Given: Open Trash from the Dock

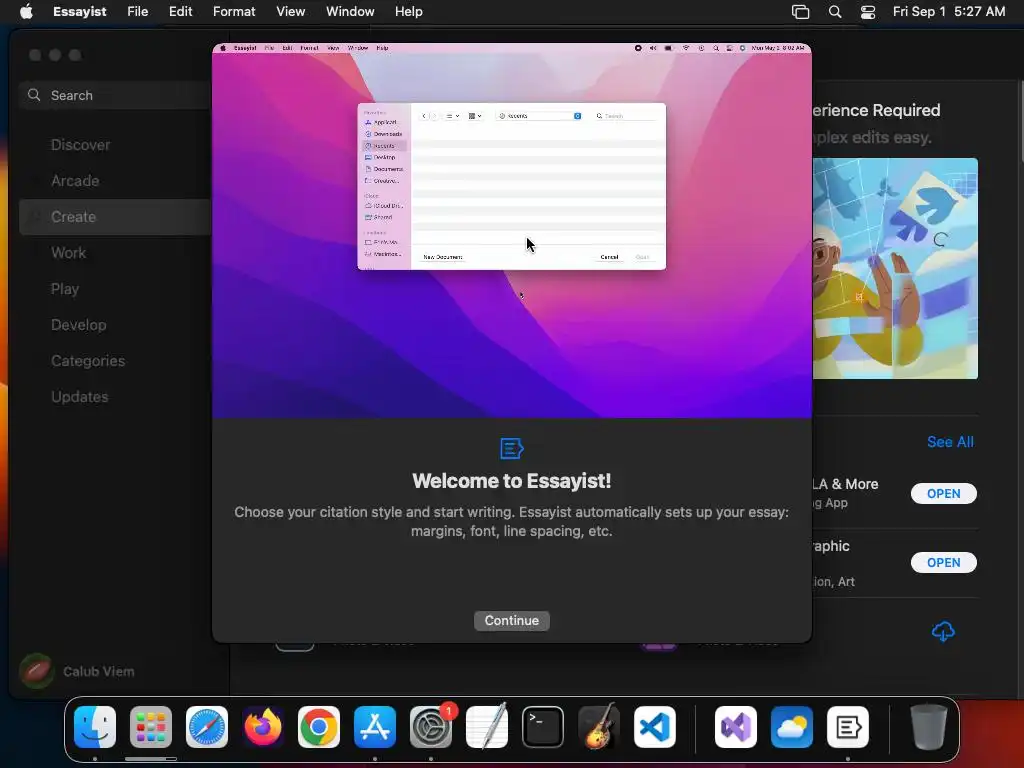Looking at the screenshot, I should [929, 727].
